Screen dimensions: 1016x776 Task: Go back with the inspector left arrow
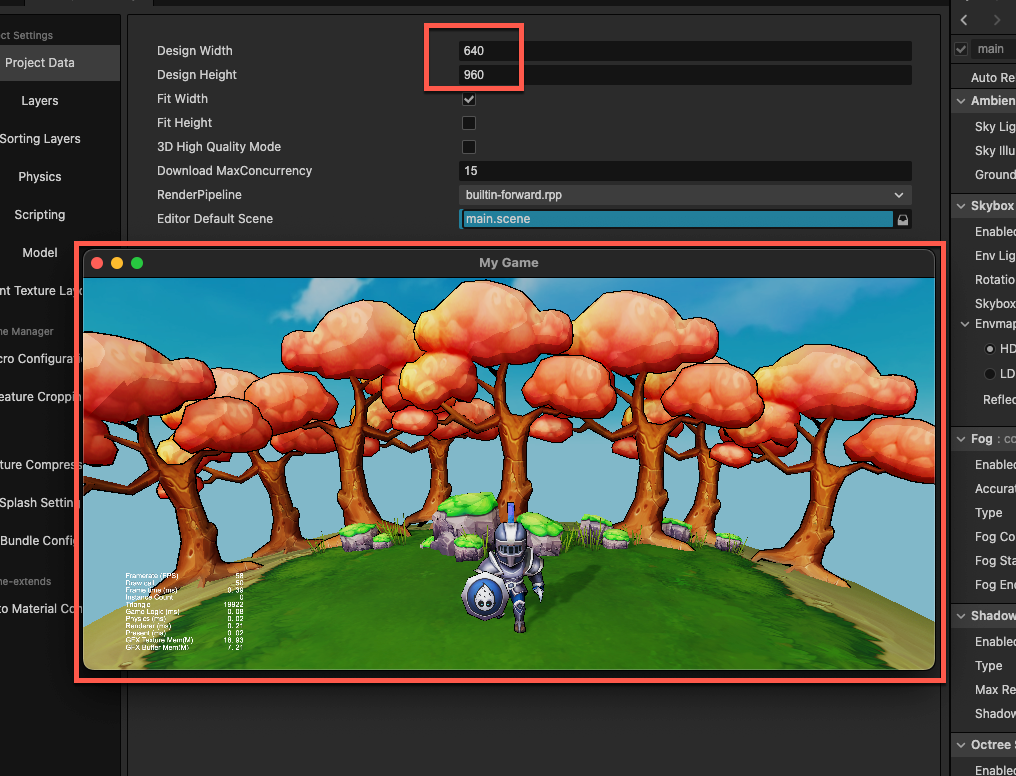(x=964, y=20)
